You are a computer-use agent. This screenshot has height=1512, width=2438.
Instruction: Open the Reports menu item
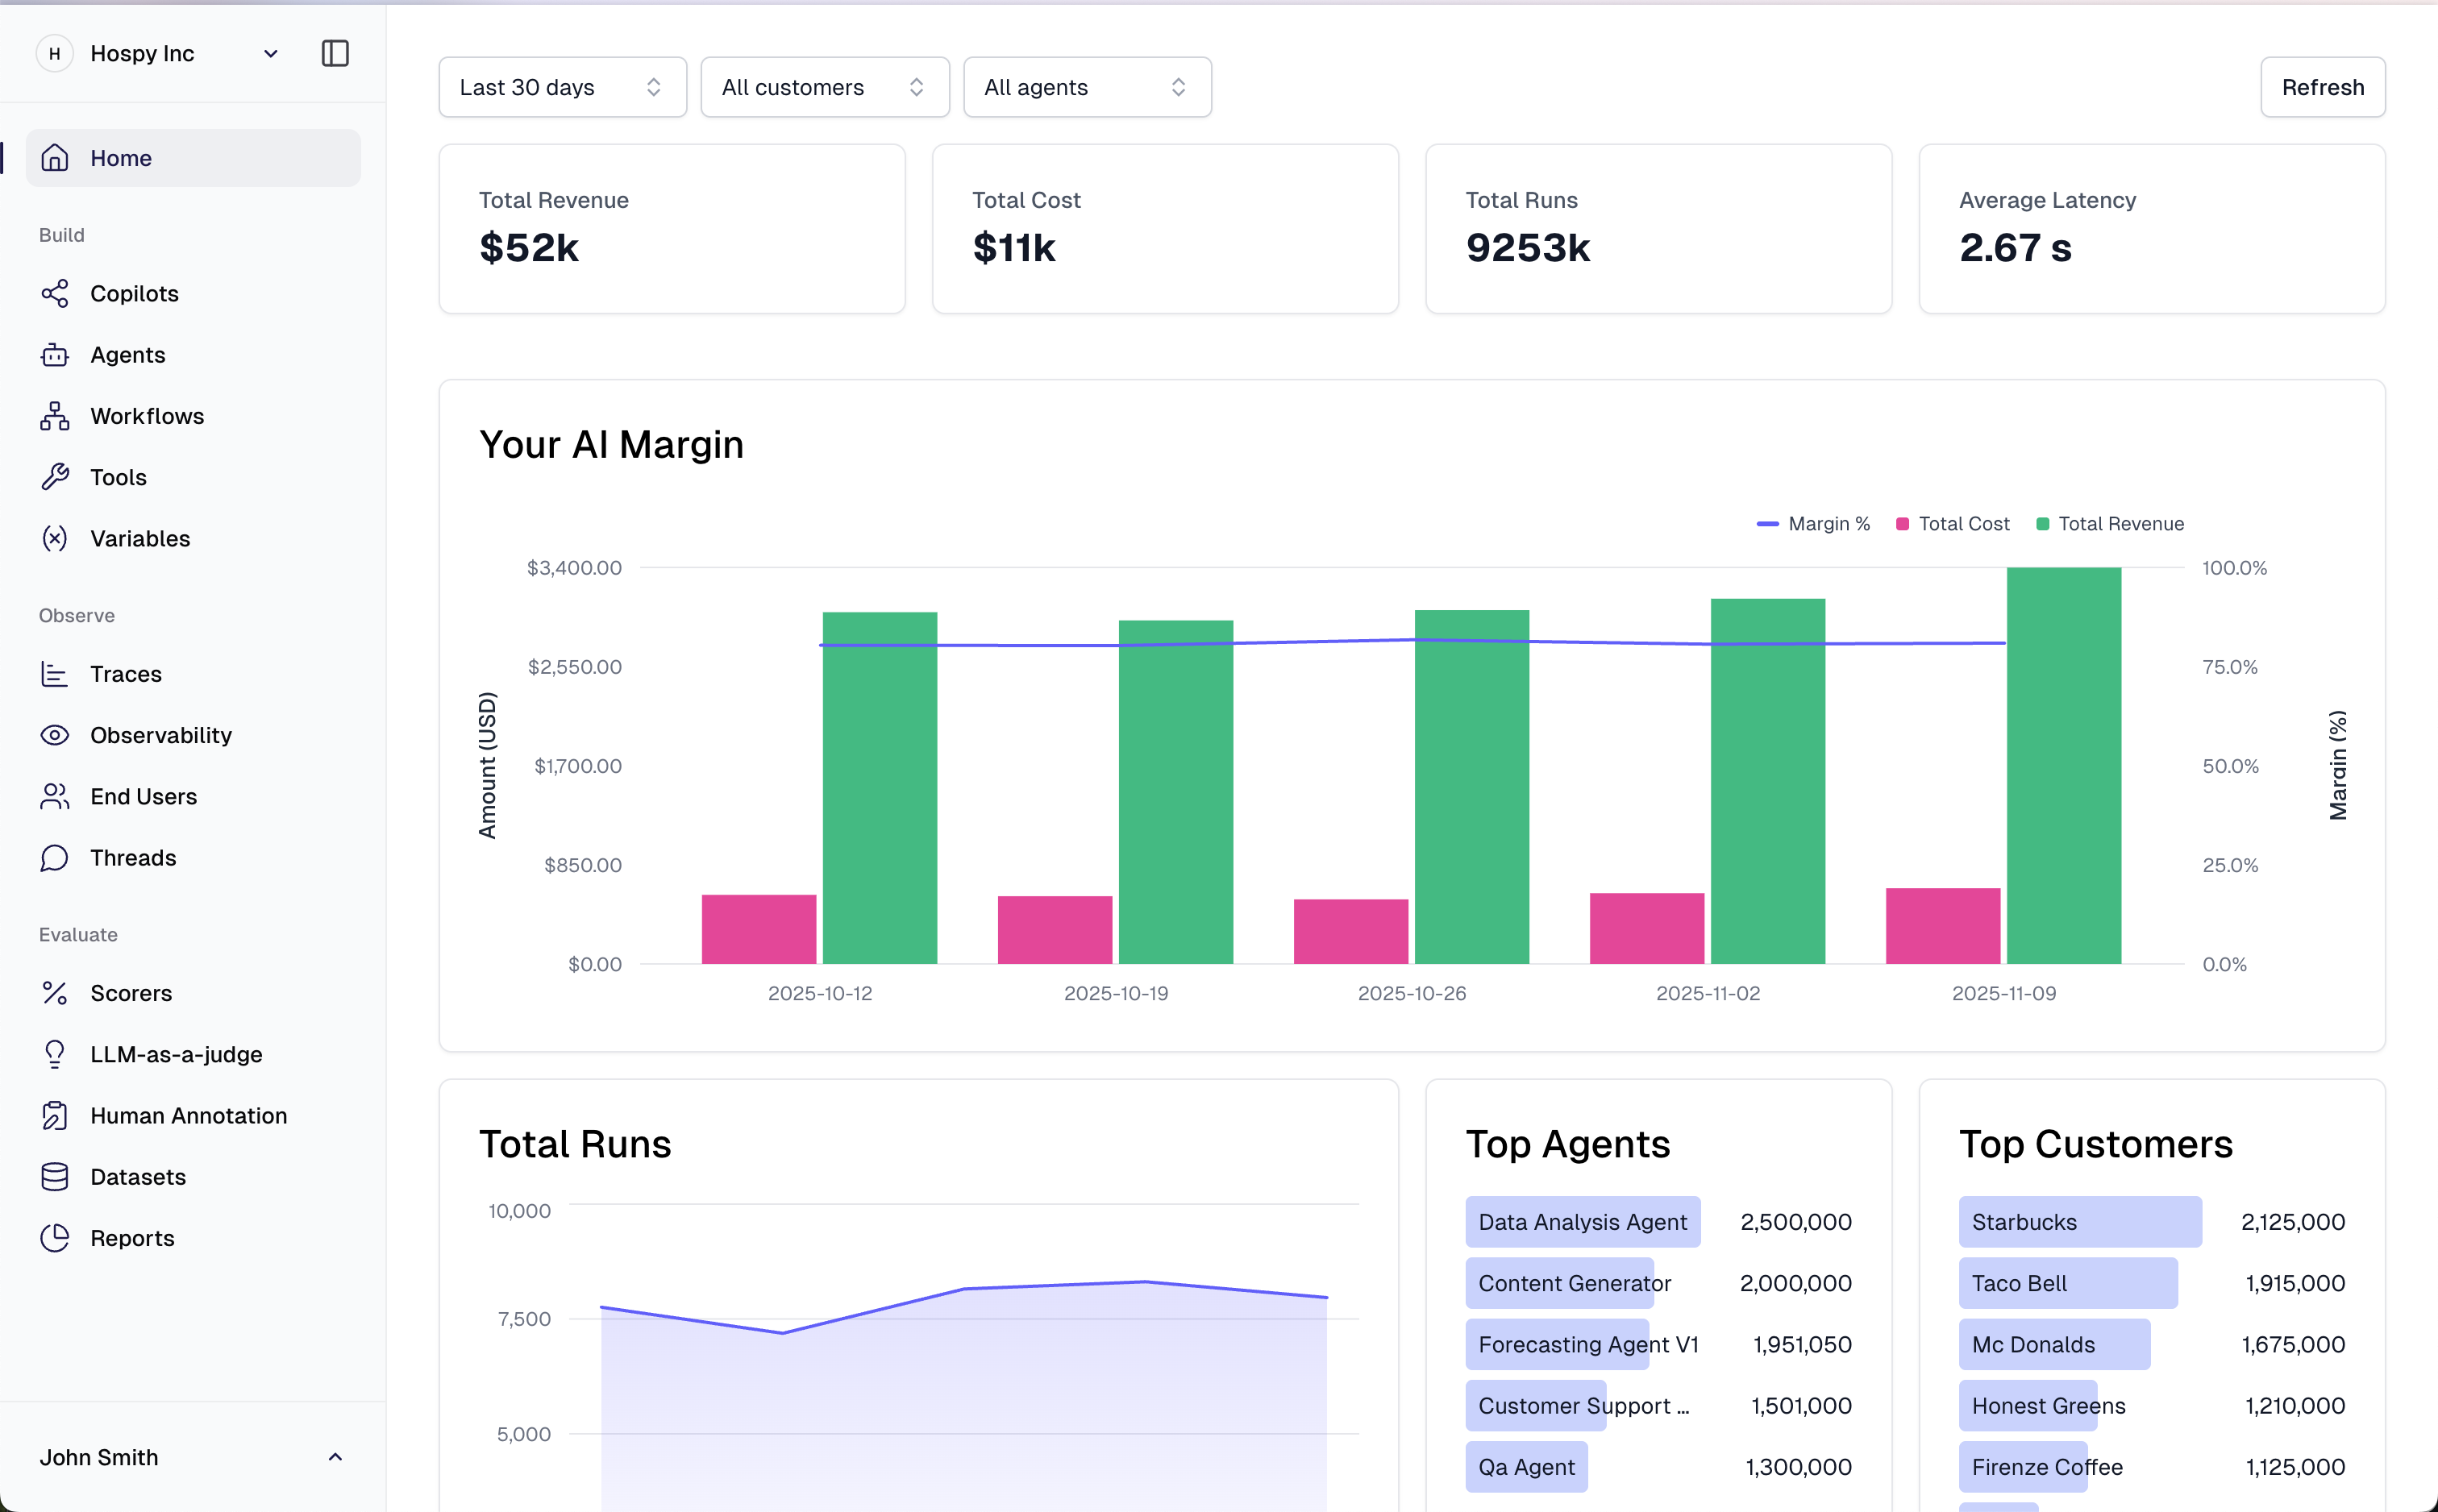pos(132,1238)
